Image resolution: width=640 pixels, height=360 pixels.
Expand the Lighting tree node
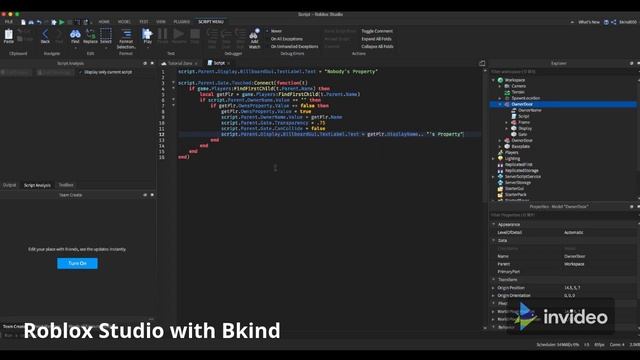(493, 158)
